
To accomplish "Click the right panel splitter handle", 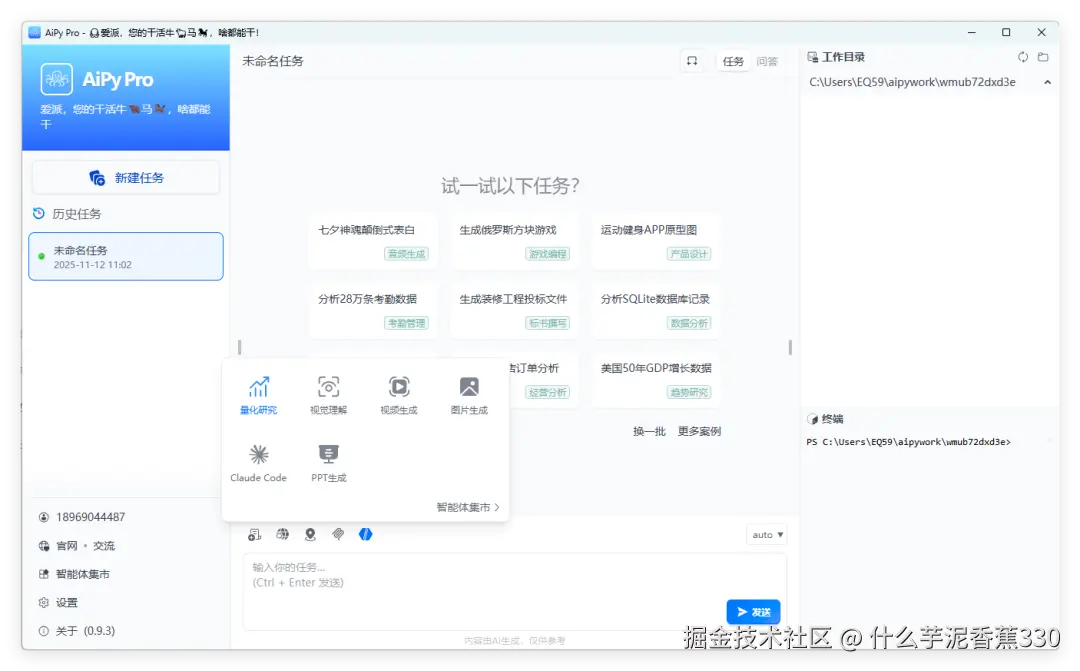I will 790,347.
